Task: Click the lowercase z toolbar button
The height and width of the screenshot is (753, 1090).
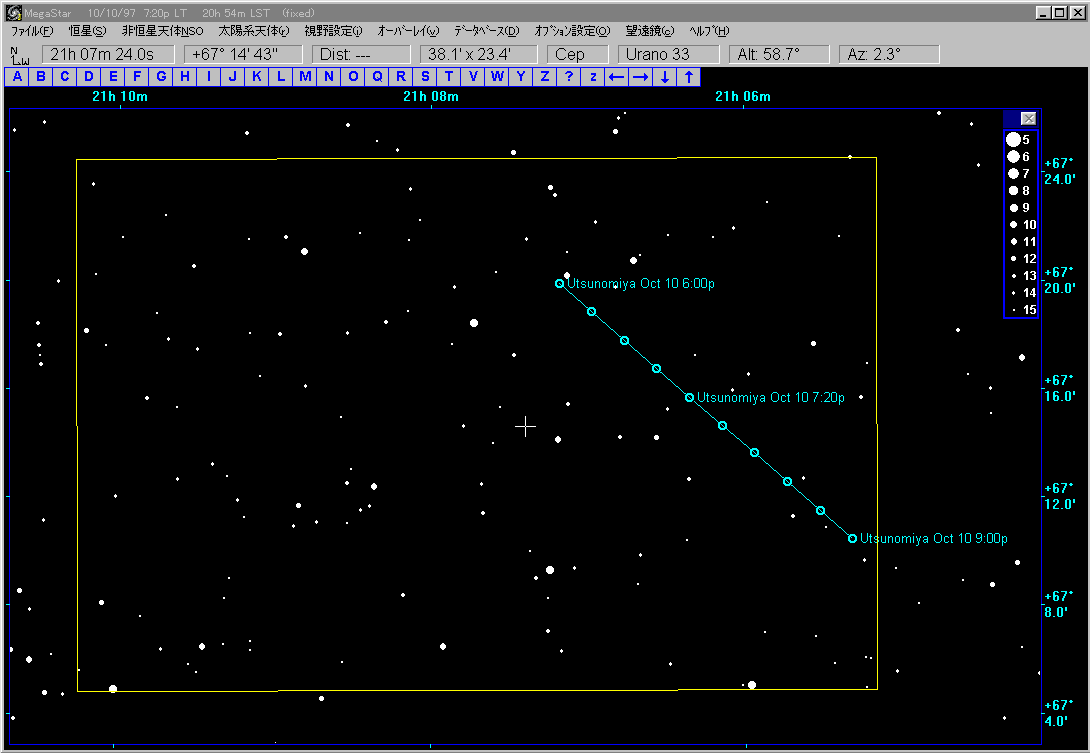Action: pyautogui.click(x=593, y=76)
